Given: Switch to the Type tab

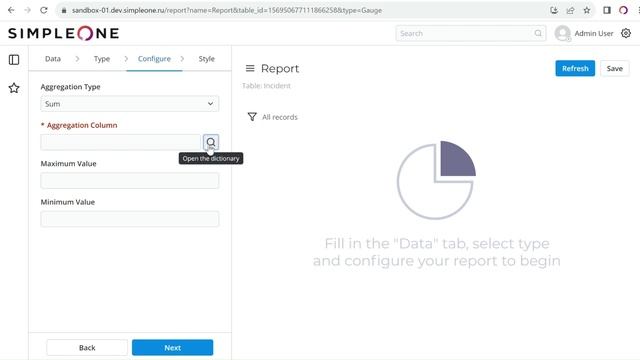Looking at the screenshot, I should [102, 59].
